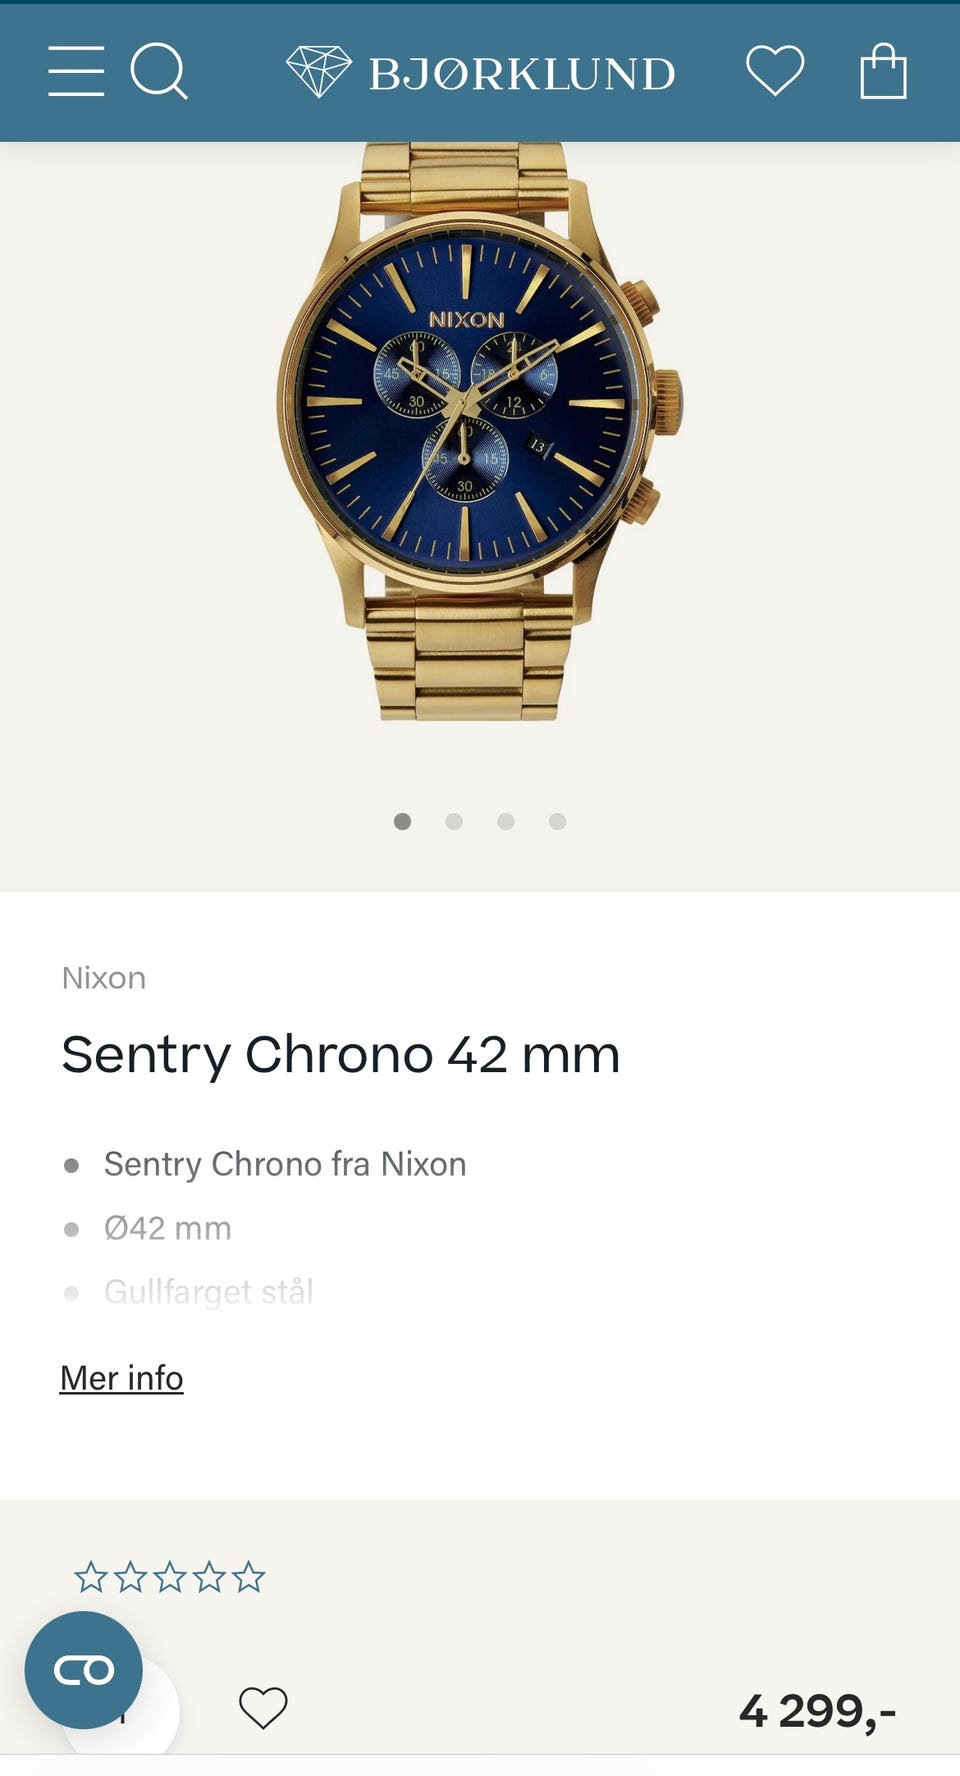
Task: Select the first carousel dot
Action: tap(402, 821)
